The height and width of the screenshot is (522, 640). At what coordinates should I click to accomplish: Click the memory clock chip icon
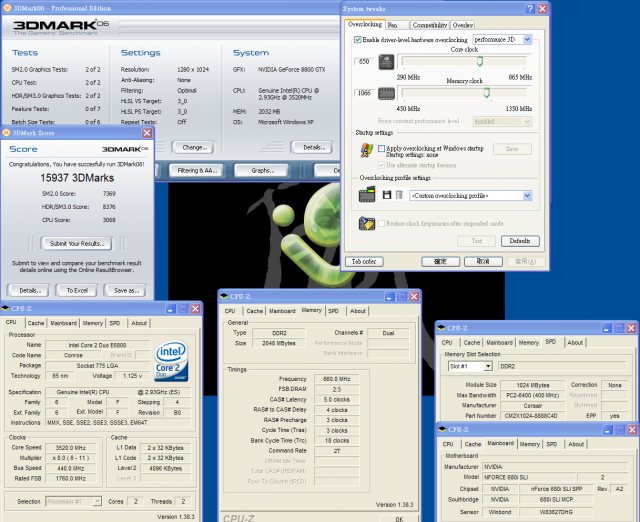[386, 93]
